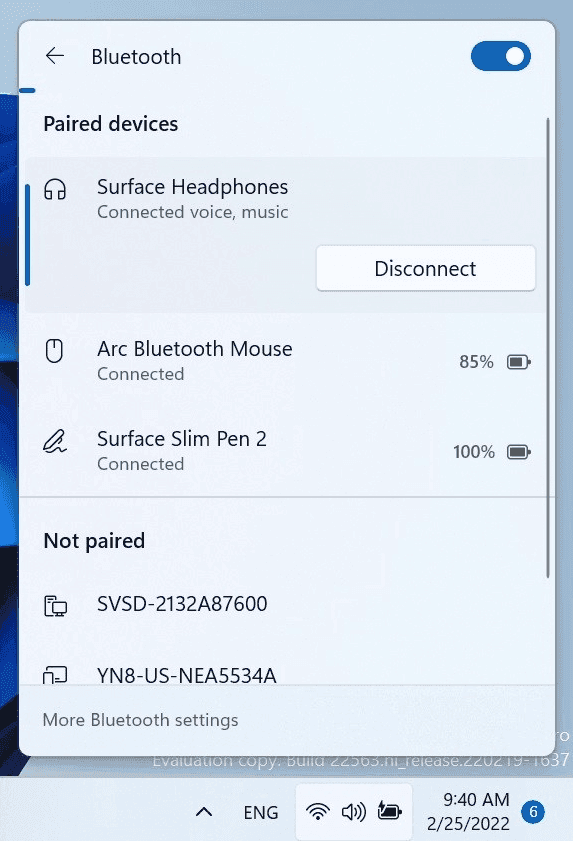Expand the taskbar hidden icons chevron

[204, 812]
